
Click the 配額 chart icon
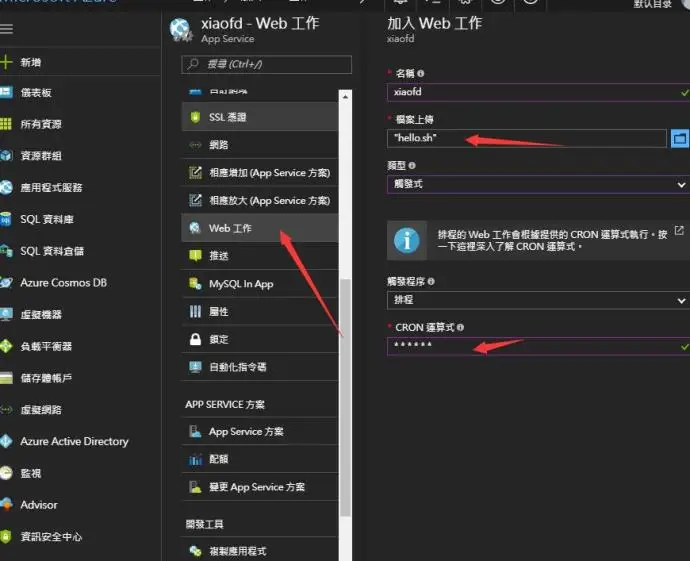point(195,459)
